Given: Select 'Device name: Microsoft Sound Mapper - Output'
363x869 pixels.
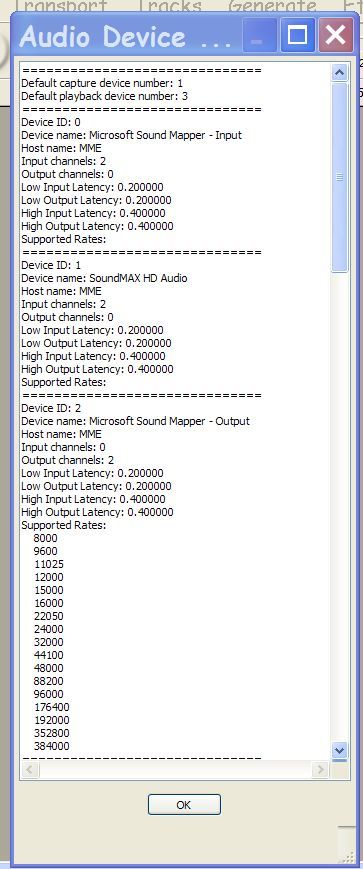Looking at the screenshot, I should point(135,421).
